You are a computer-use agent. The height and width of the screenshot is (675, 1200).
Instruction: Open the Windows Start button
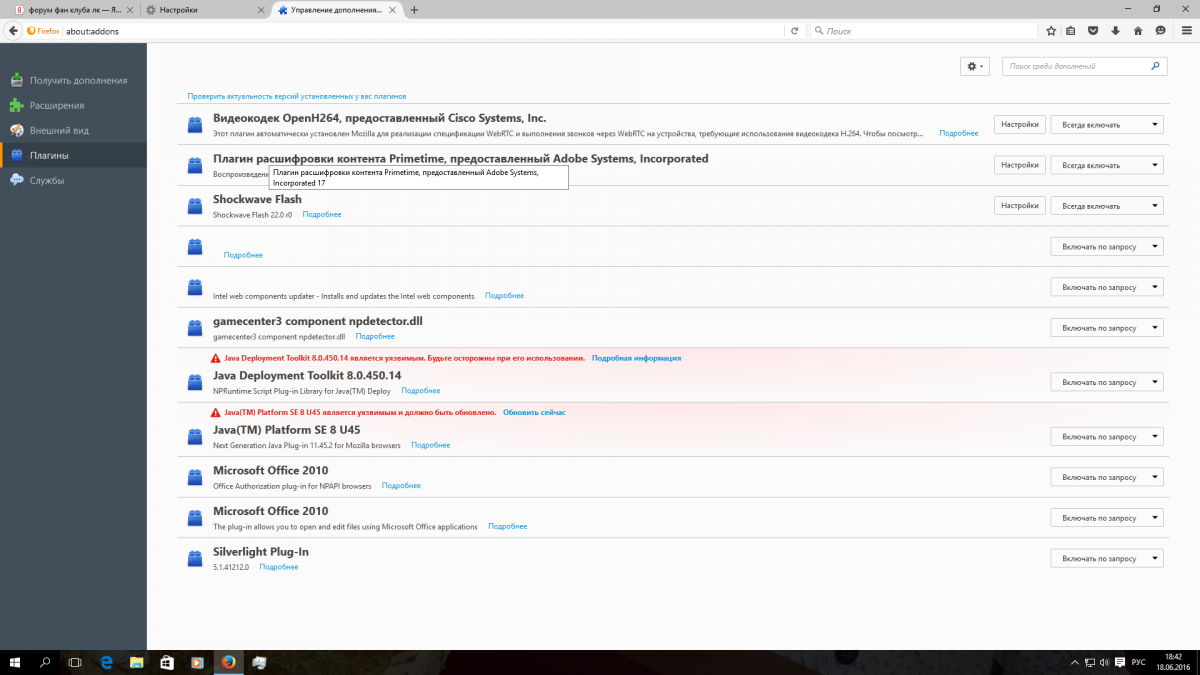pyautogui.click(x=15, y=662)
